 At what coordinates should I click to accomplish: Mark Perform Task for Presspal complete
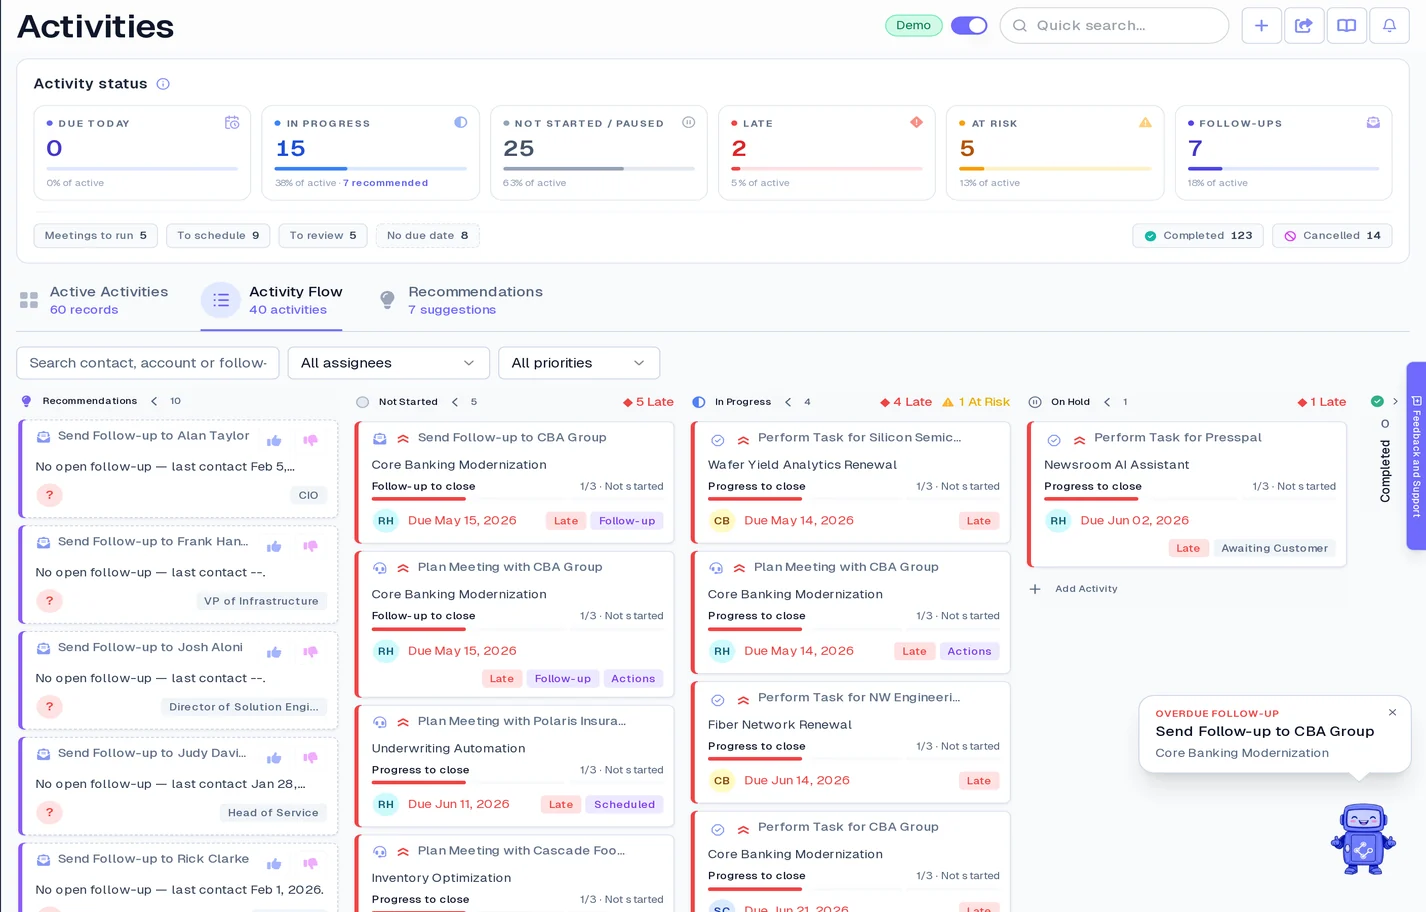[1053, 440]
